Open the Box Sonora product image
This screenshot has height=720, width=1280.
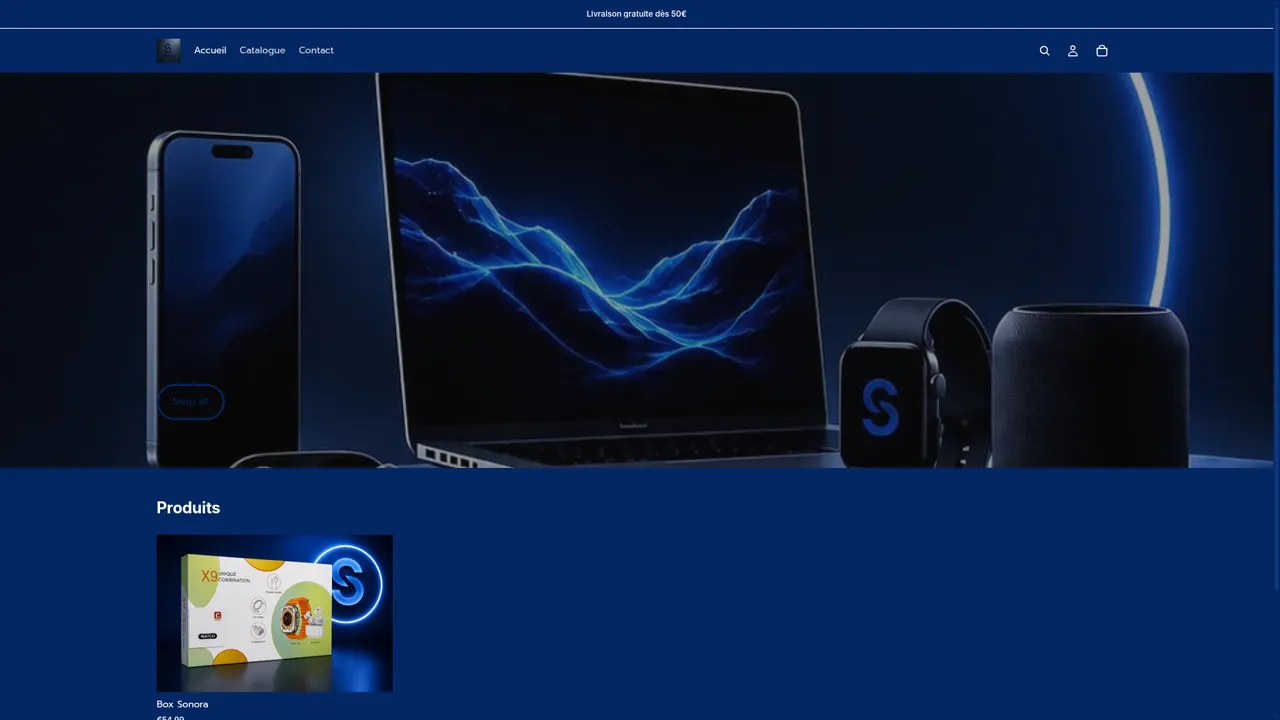(x=274, y=613)
